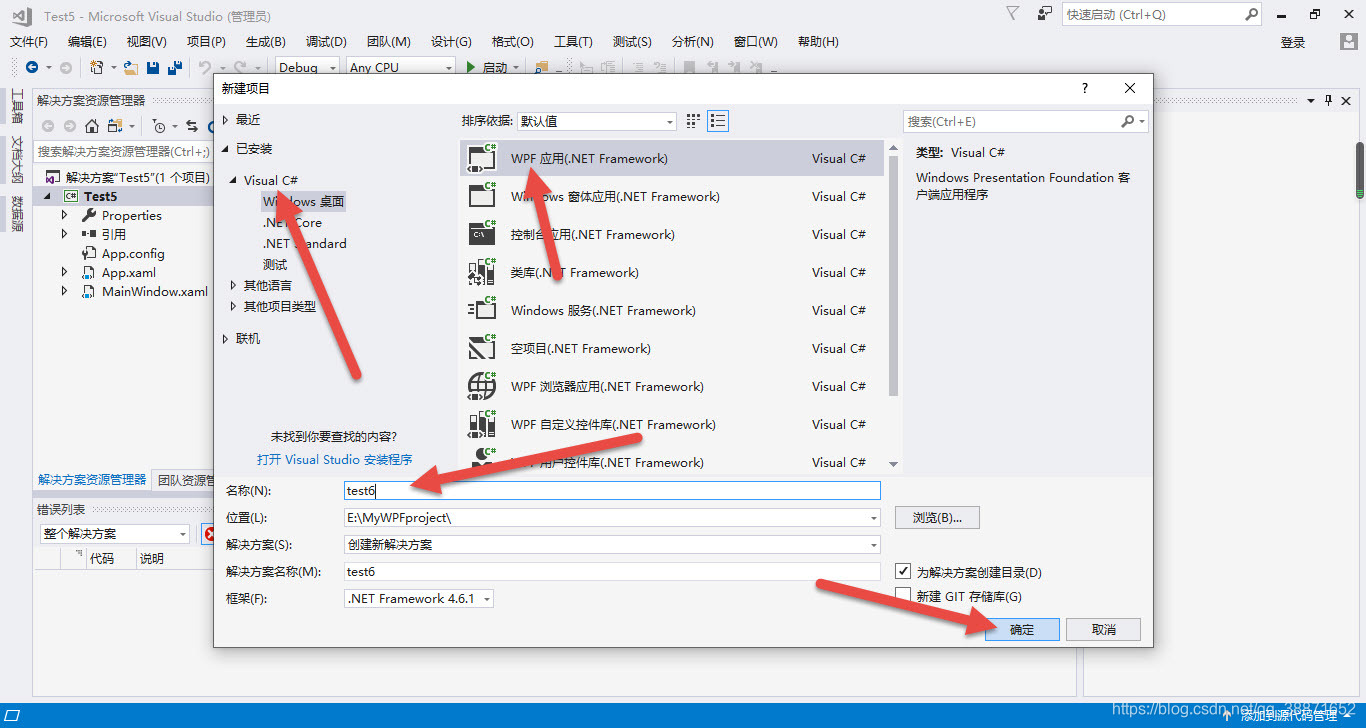Open the 视图(V) menu

147,42
